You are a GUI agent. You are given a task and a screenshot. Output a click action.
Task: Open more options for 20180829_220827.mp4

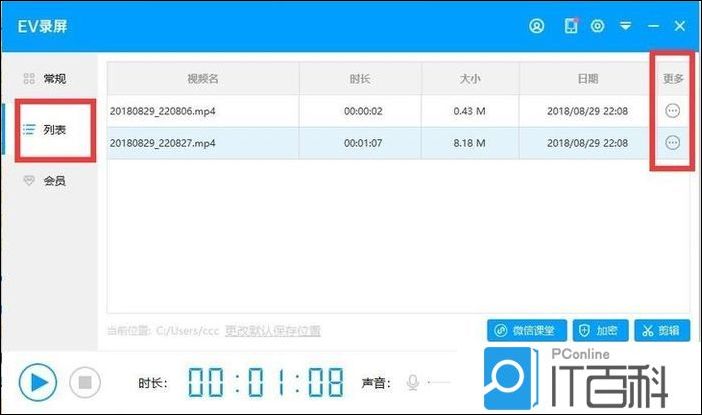672,143
